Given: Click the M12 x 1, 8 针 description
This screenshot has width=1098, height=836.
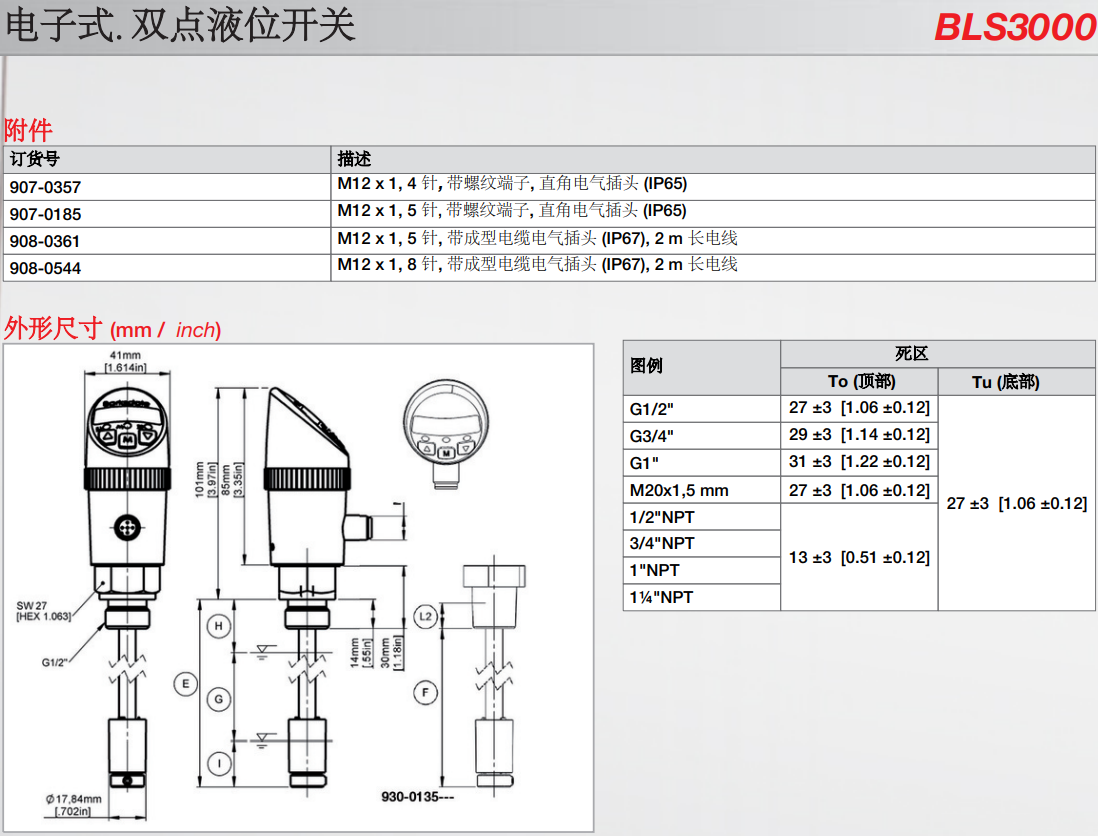Looking at the screenshot, I should 537,264.
